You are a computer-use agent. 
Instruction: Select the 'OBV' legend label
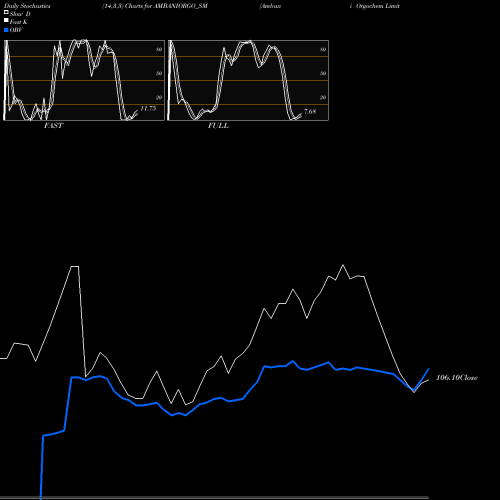point(16,30)
